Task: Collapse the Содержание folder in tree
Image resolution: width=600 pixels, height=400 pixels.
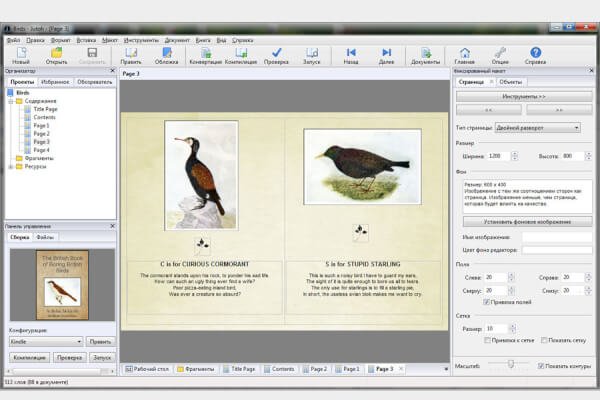Action: click(x=11, y=101)
